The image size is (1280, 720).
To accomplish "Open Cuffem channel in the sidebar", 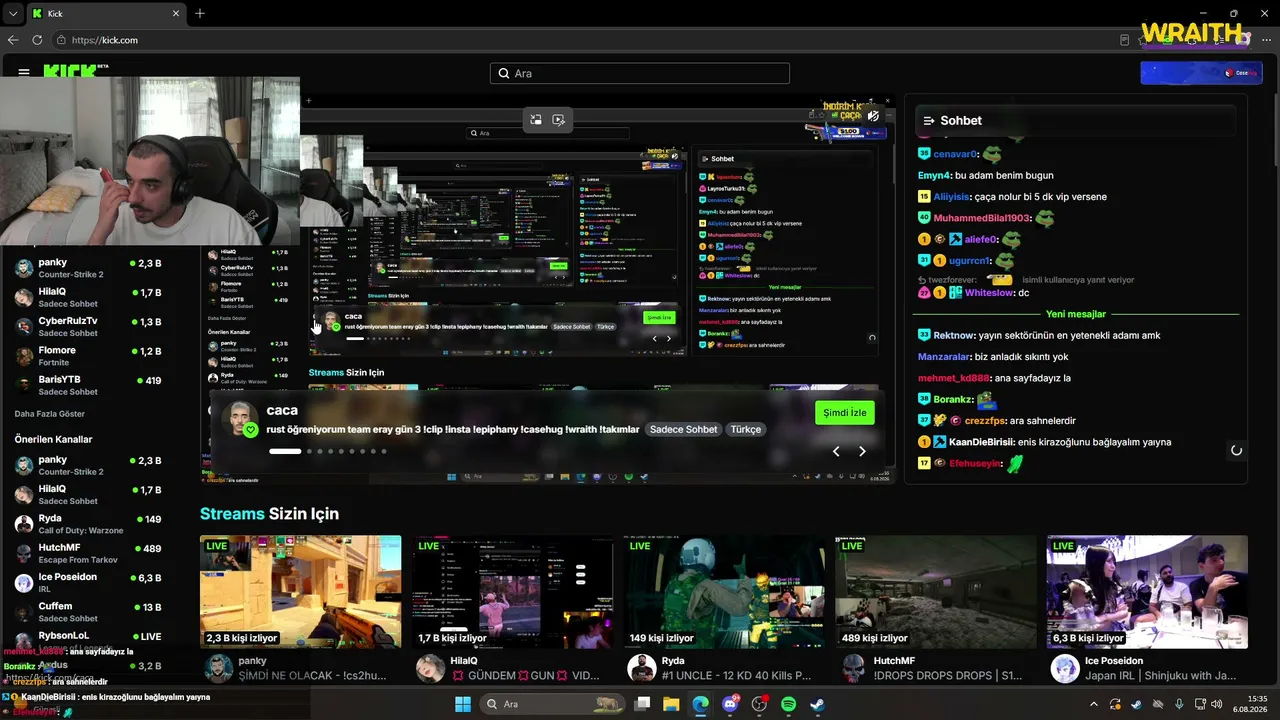I will coord(88,612).
